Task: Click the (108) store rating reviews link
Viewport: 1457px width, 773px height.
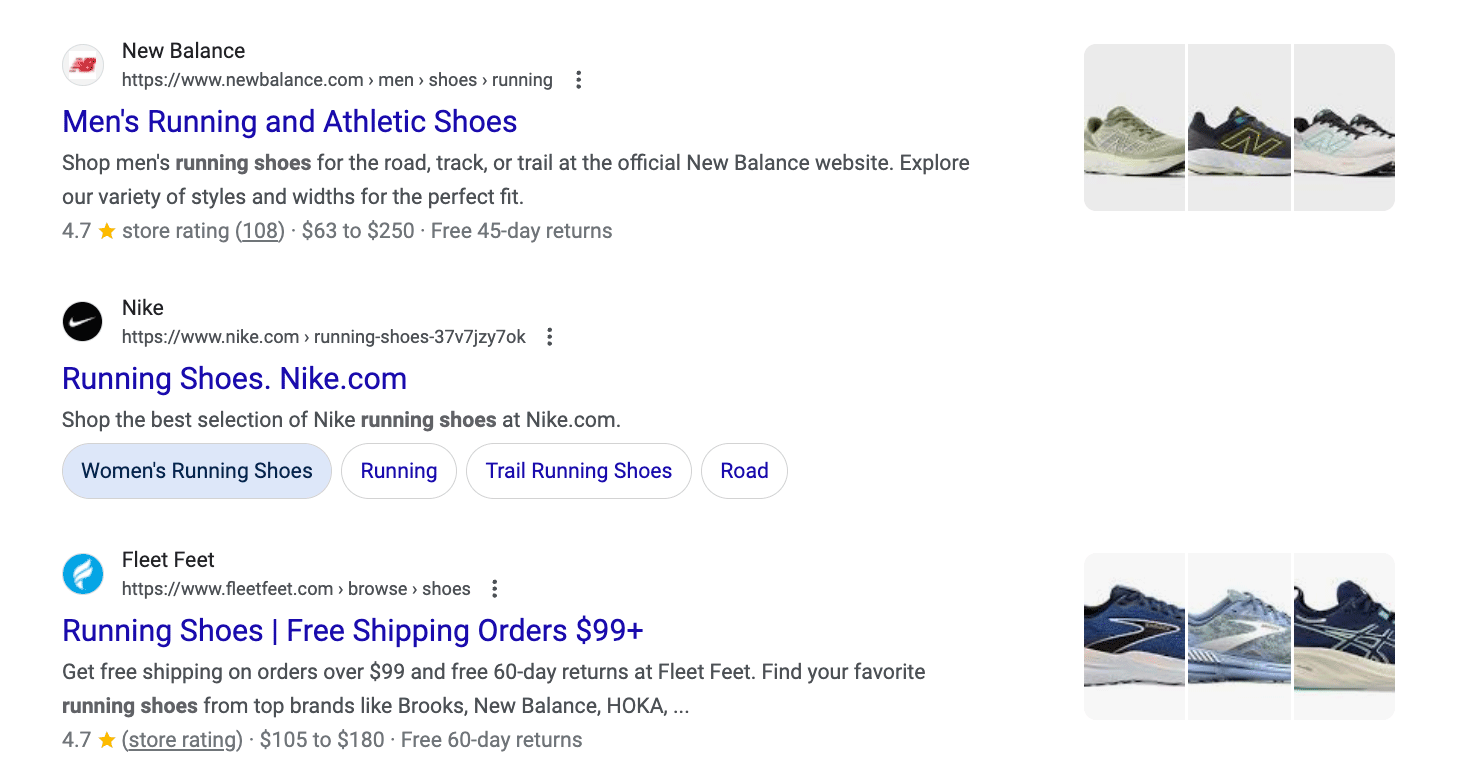Action: [257, 230]
